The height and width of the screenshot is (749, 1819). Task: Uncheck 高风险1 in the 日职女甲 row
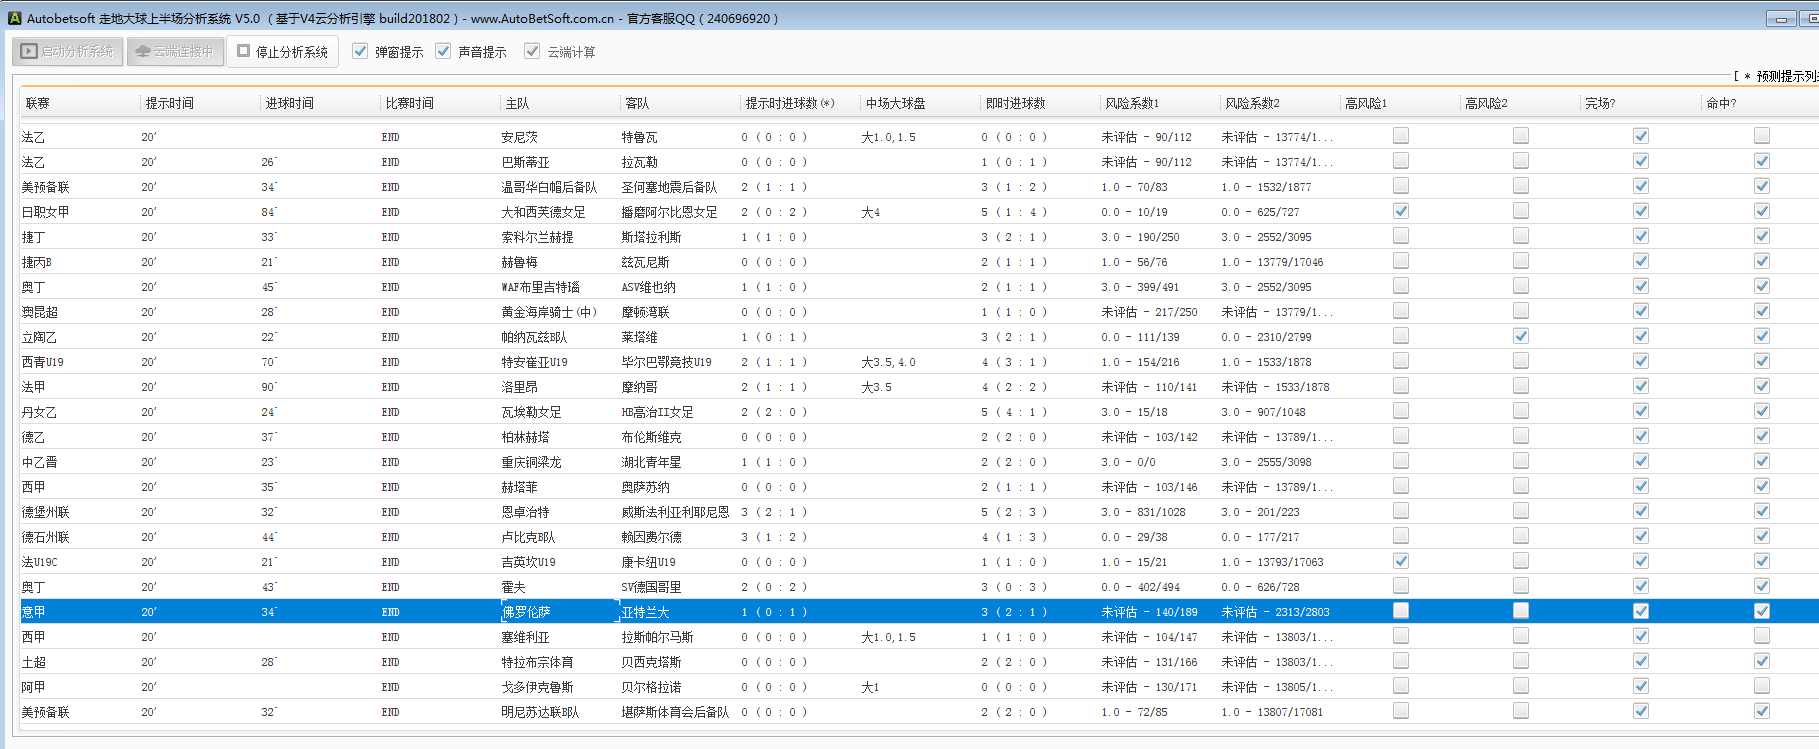tap(1401, 211)
